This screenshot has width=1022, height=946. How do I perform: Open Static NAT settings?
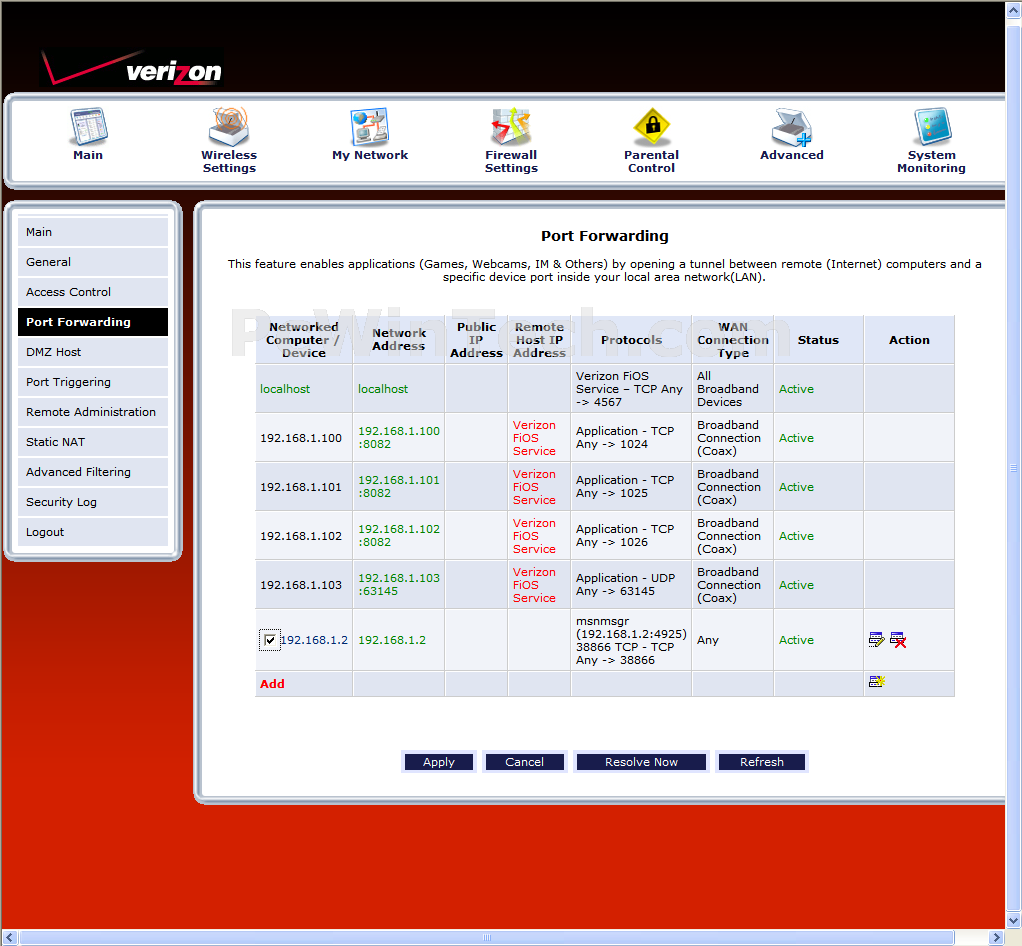[93, 442]
